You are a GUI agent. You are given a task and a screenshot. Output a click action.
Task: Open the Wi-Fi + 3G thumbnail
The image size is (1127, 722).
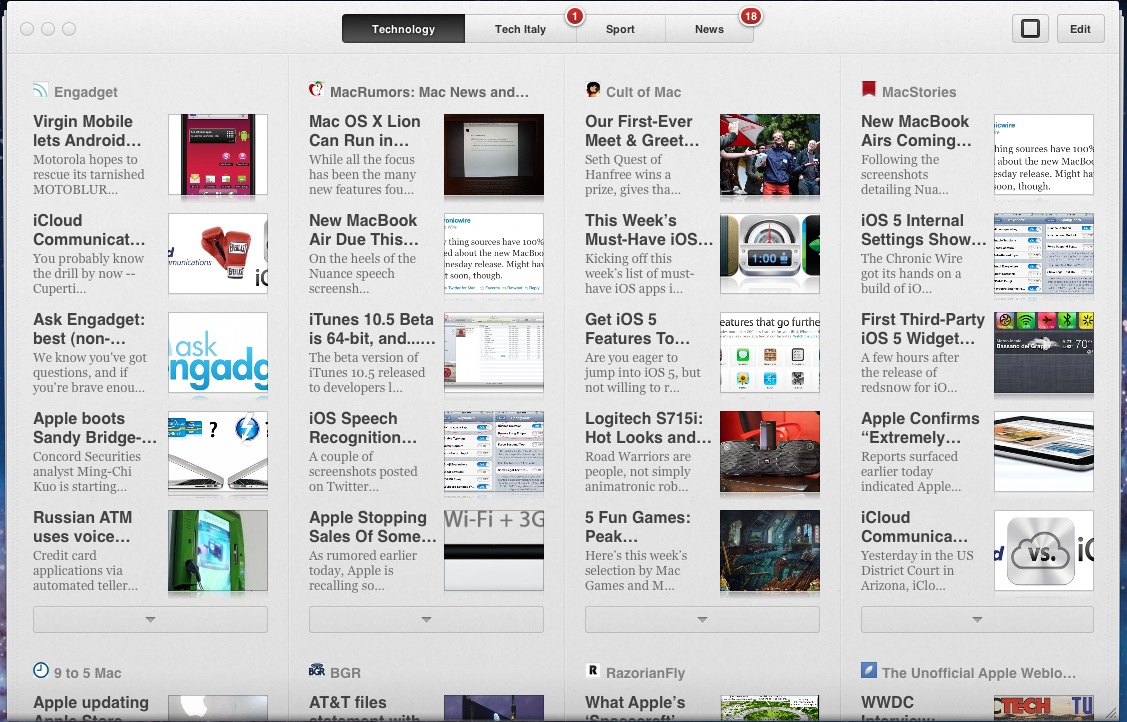coord(494,550)
